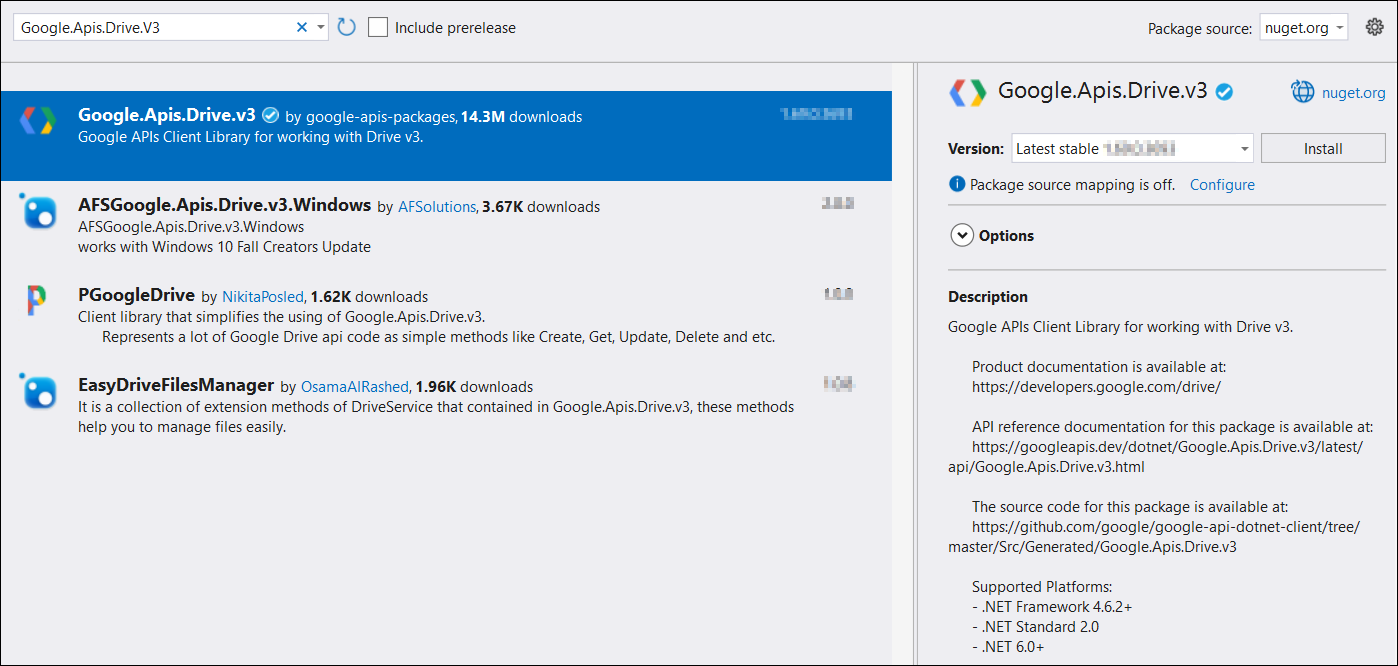Select the PGoogleDrive package
Image resolution: width=1398 pixels, height=666 pixels.
(x=446, y=316)
